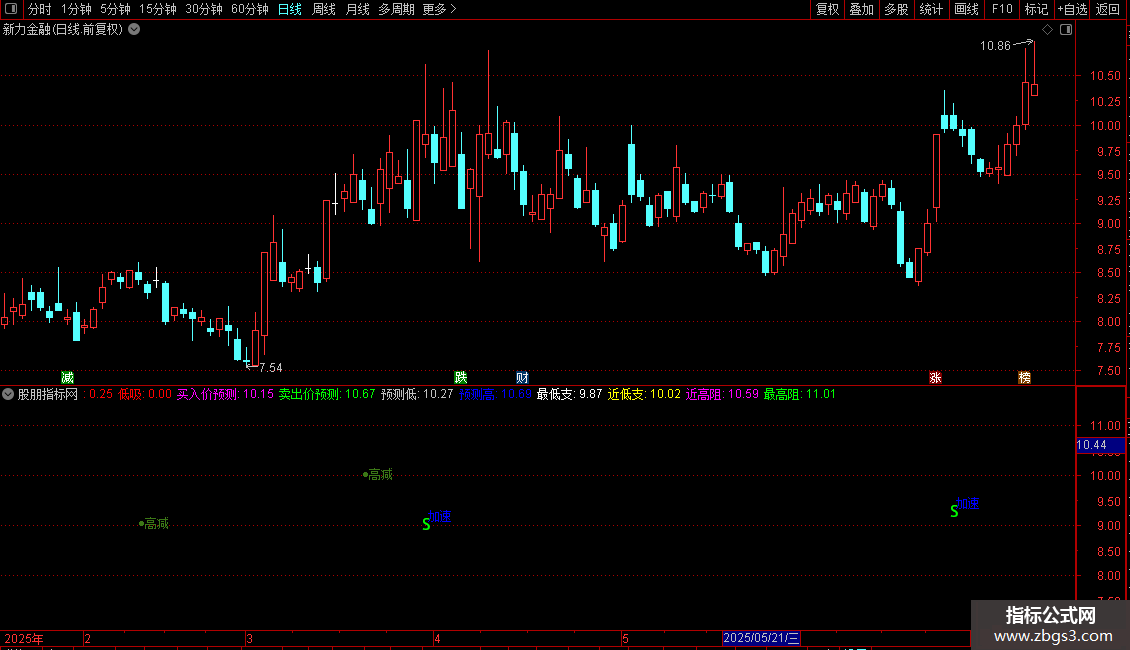Click the 榜 marker icon
The height and width of the screenshot is (650, 1130).
click(x=1025, y=378)
